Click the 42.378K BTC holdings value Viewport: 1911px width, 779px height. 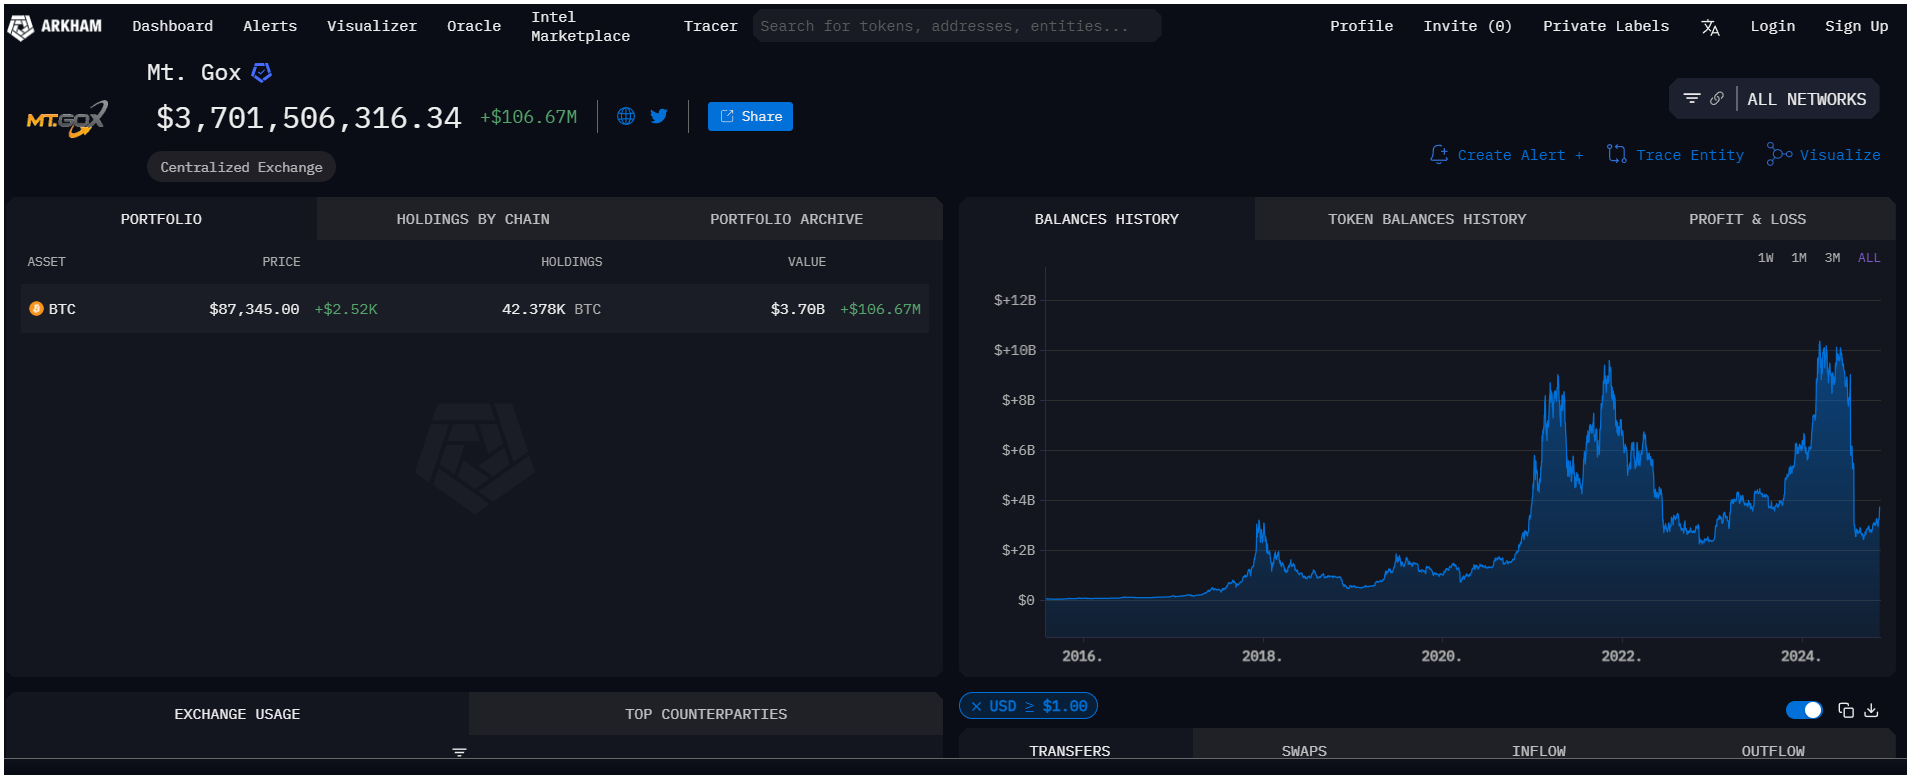(551, 309)
